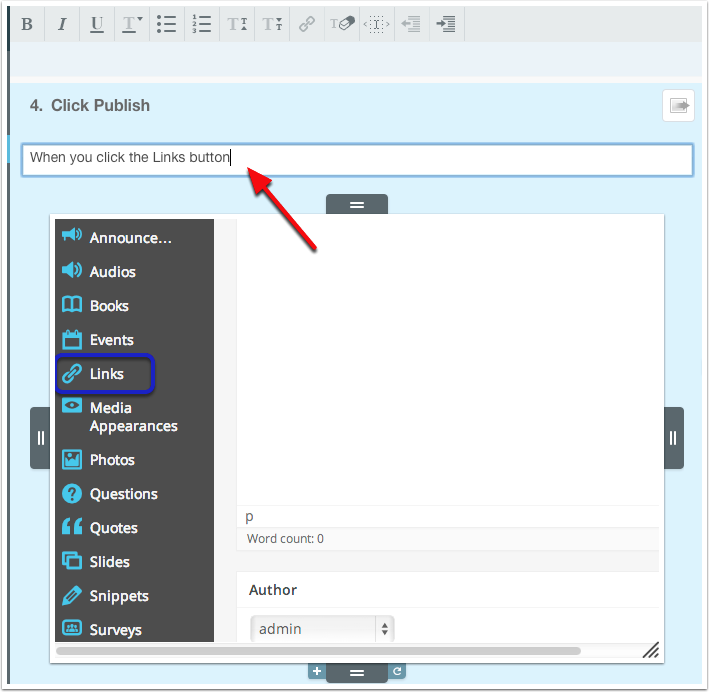Open the text color dropdown

click(x=132, y=25)
